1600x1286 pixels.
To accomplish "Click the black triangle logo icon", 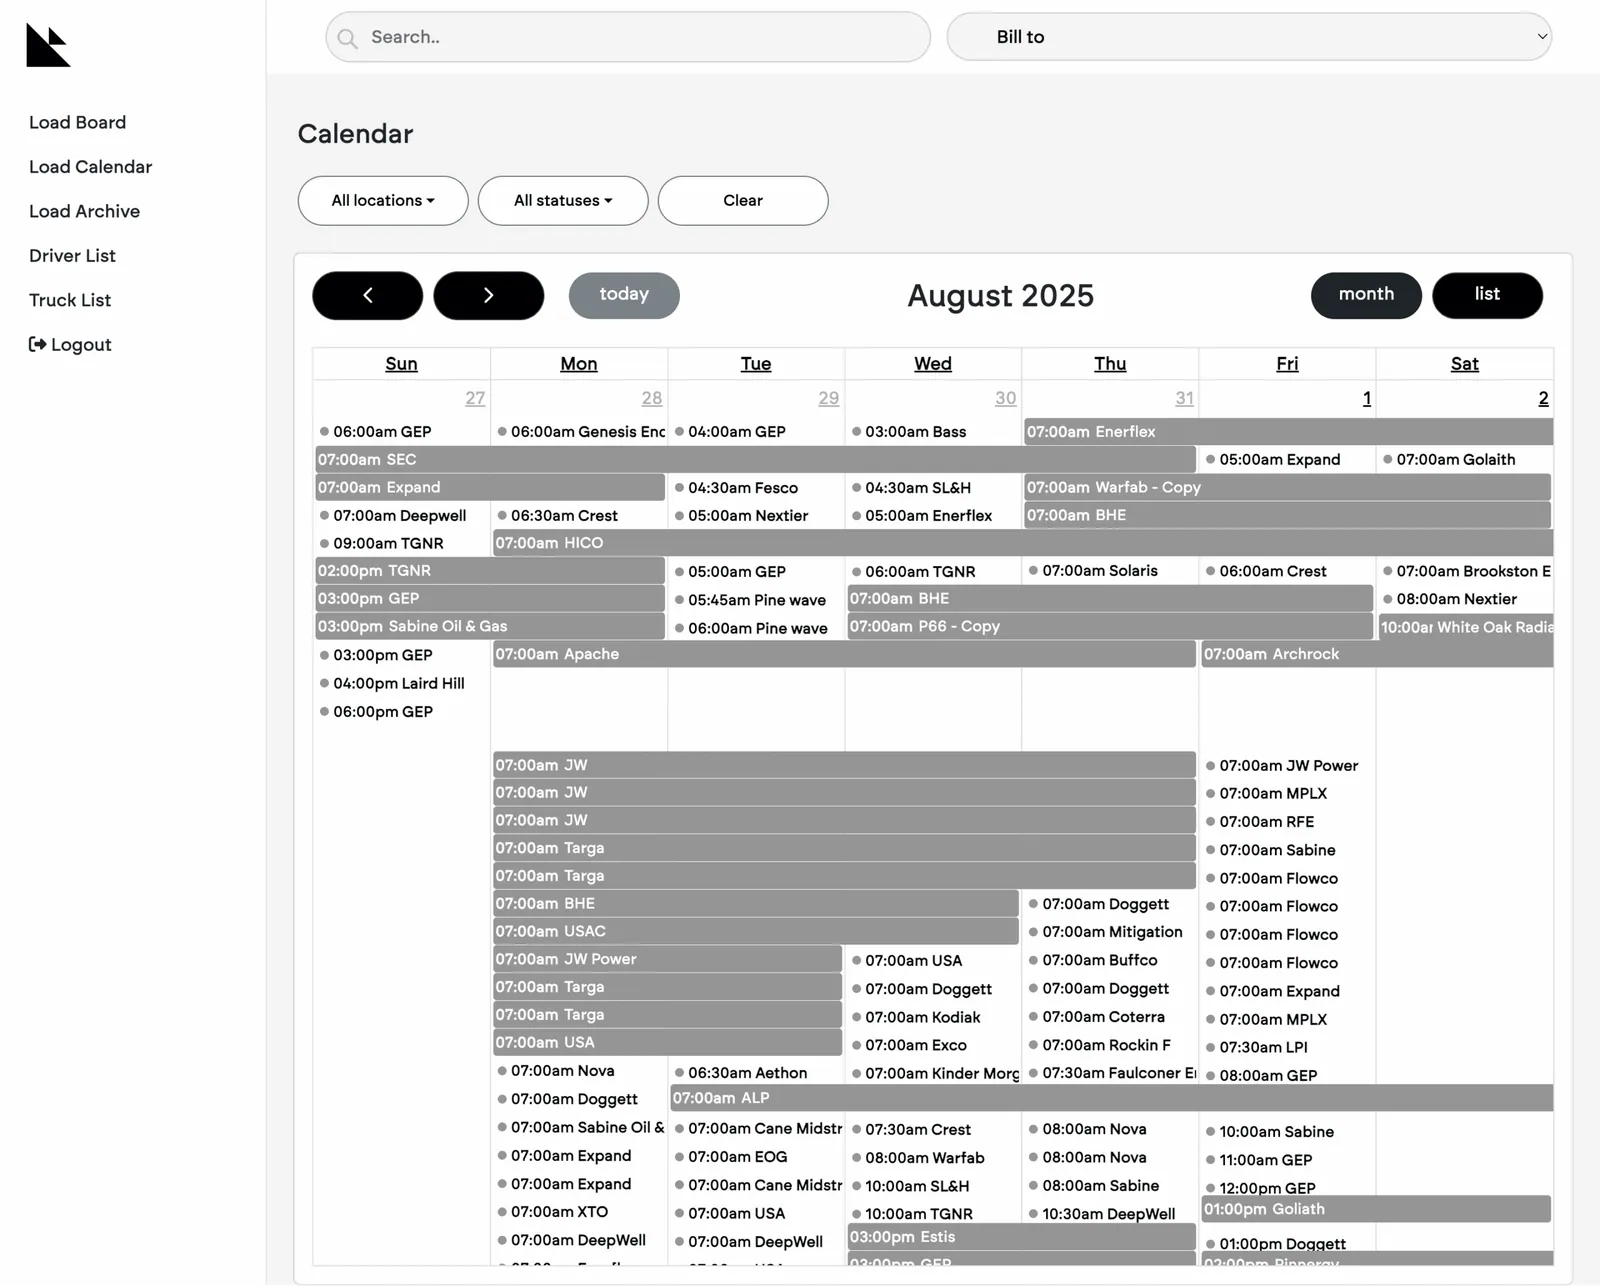I will [48, 45].
